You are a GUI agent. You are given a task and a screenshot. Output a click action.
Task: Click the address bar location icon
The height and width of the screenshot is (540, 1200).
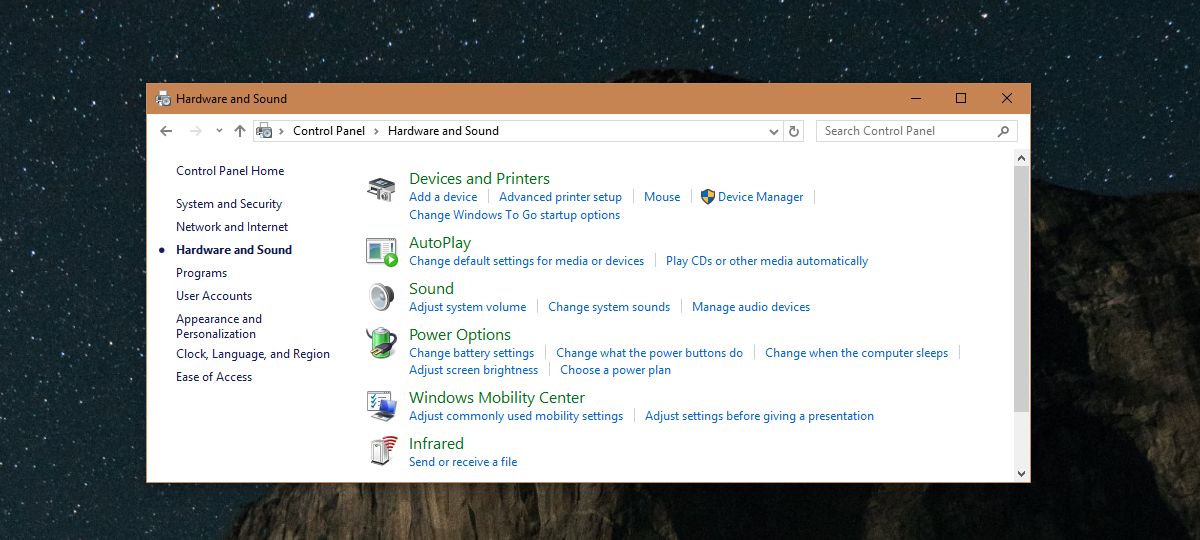(x=265, y=131)
